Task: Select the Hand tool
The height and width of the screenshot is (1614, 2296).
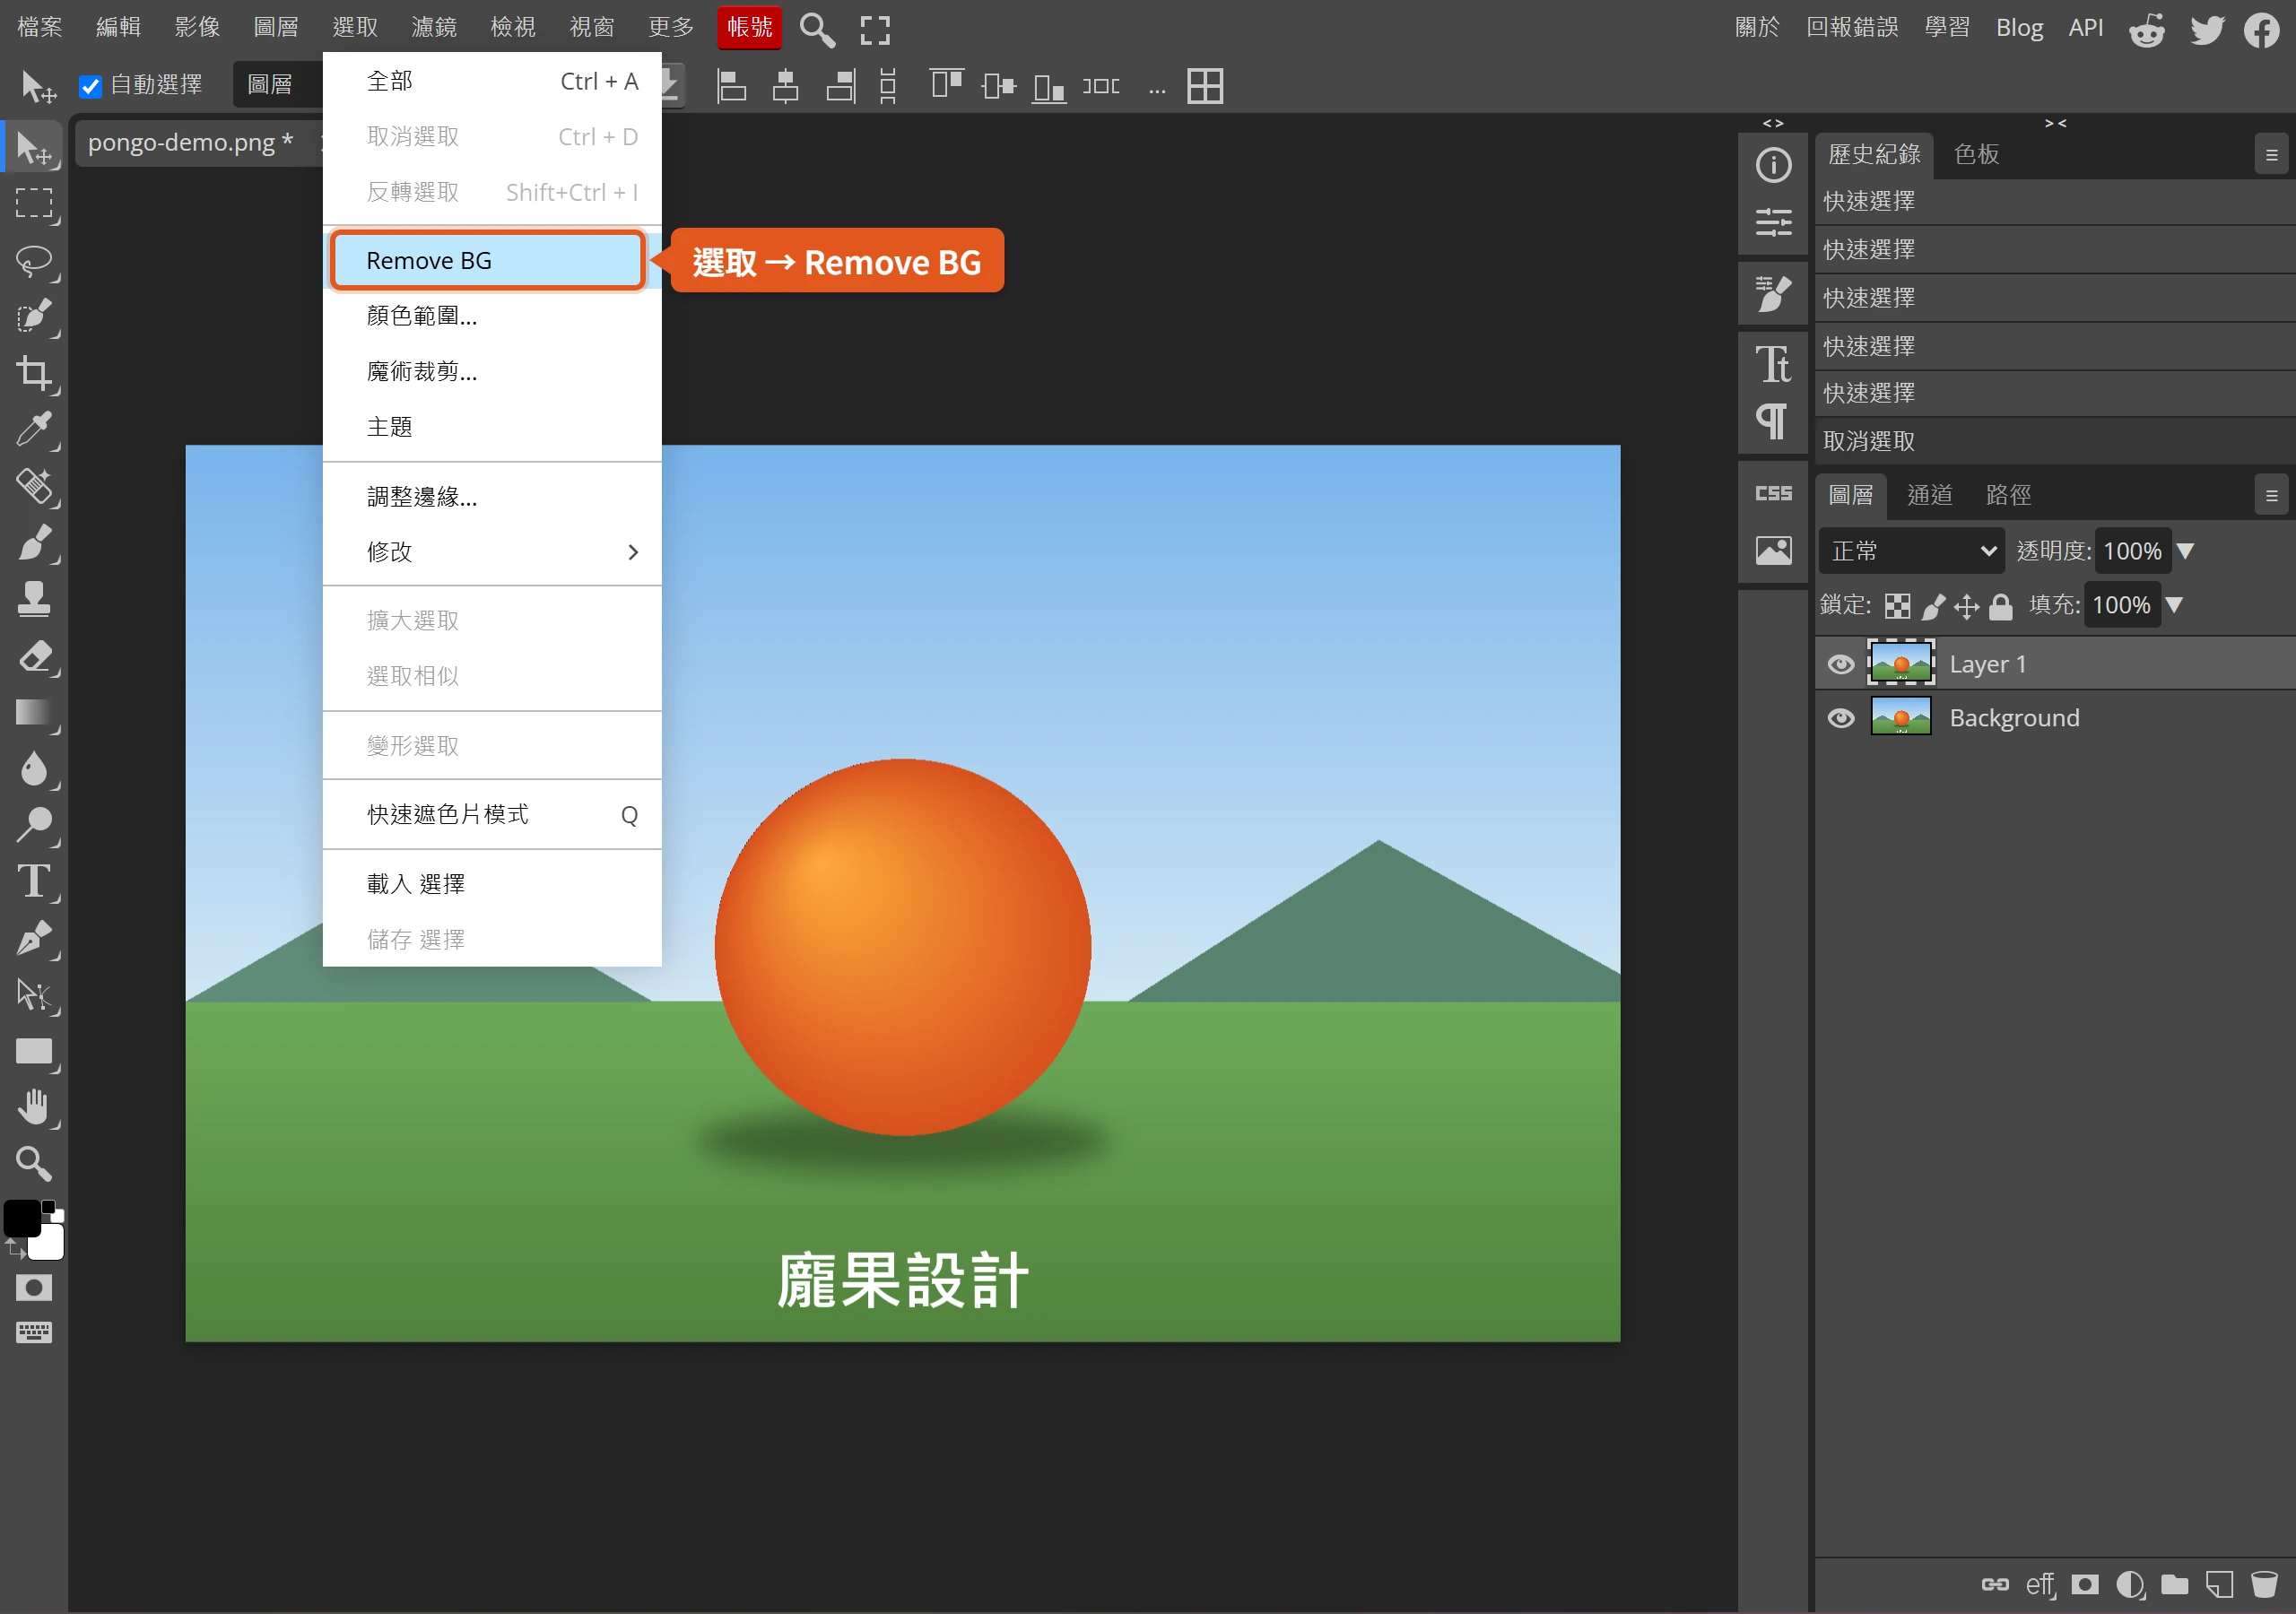Action: (34, 1107)
